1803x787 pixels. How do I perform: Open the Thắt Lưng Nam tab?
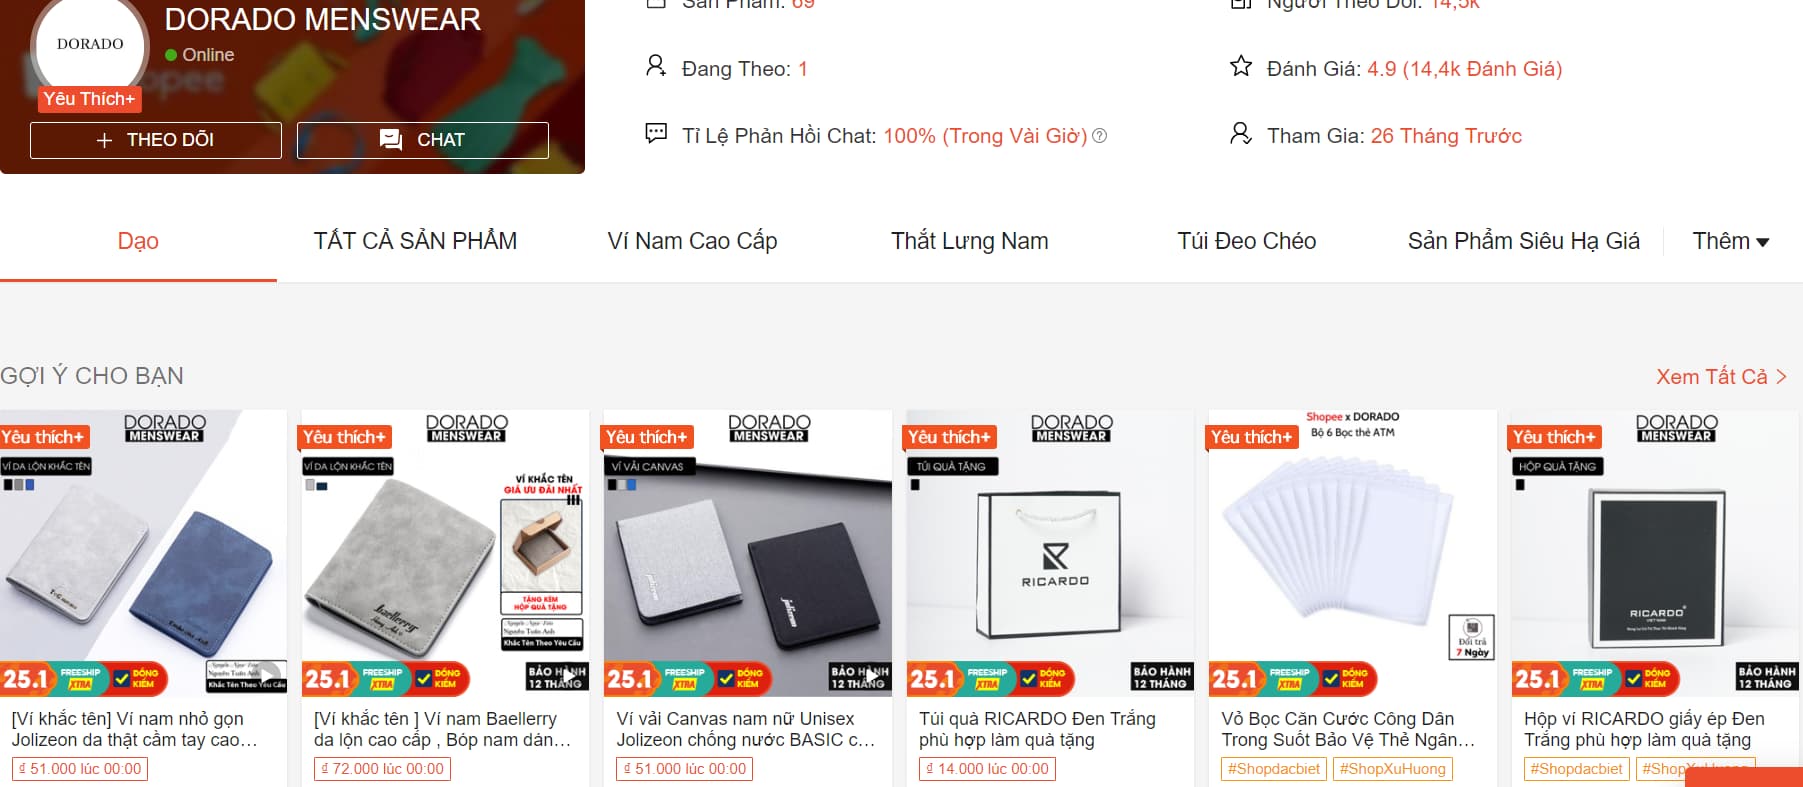click(x=970, y=241)
